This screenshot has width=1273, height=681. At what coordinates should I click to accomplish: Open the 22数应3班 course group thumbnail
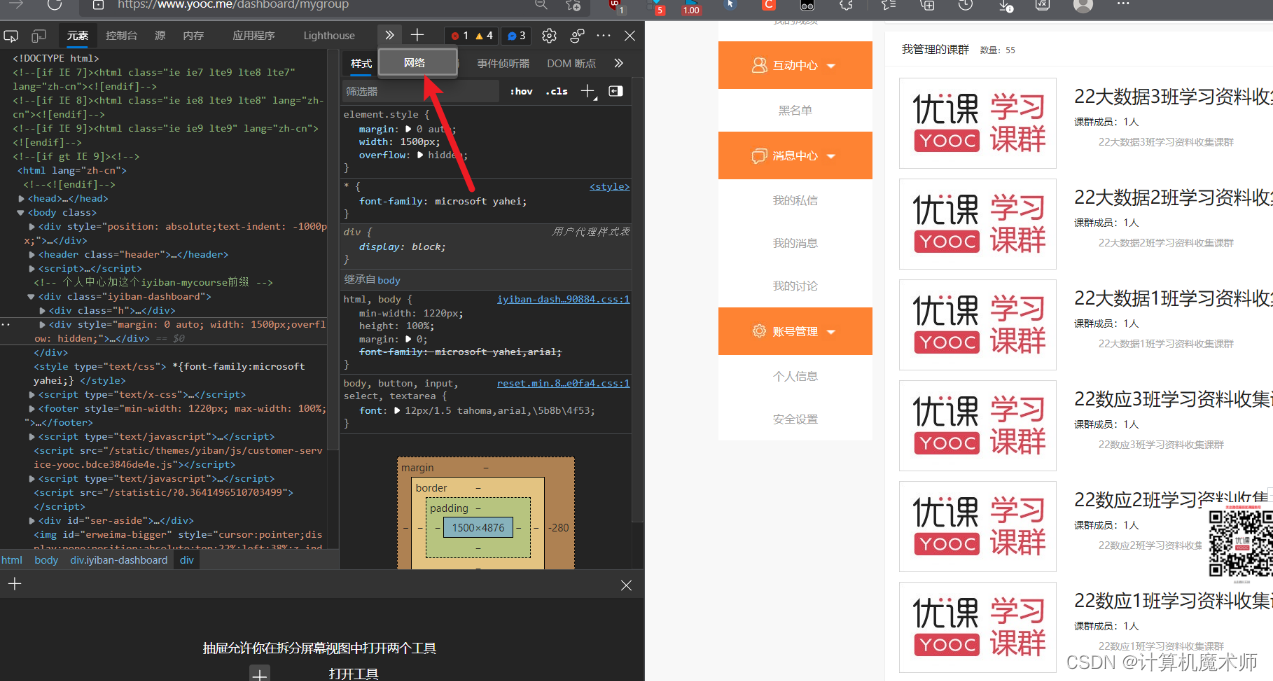click(x=978, y=425)
